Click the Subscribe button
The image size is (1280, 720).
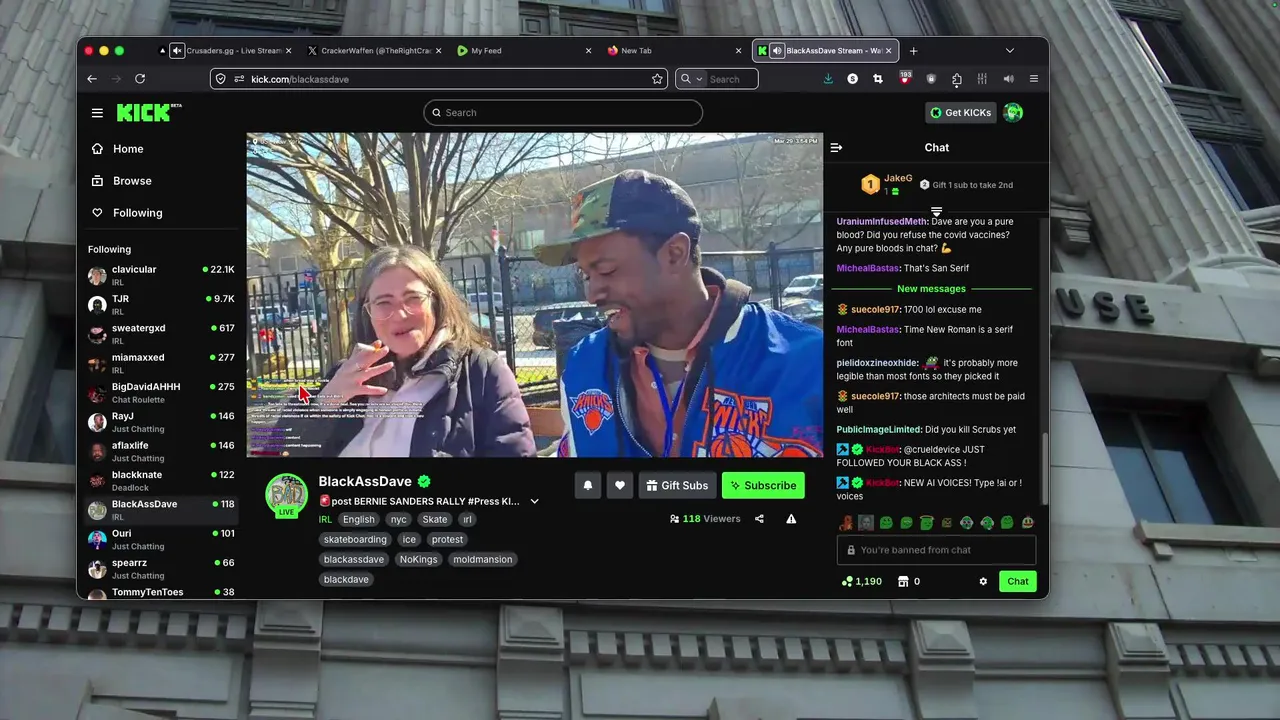(x=763, y=485)
